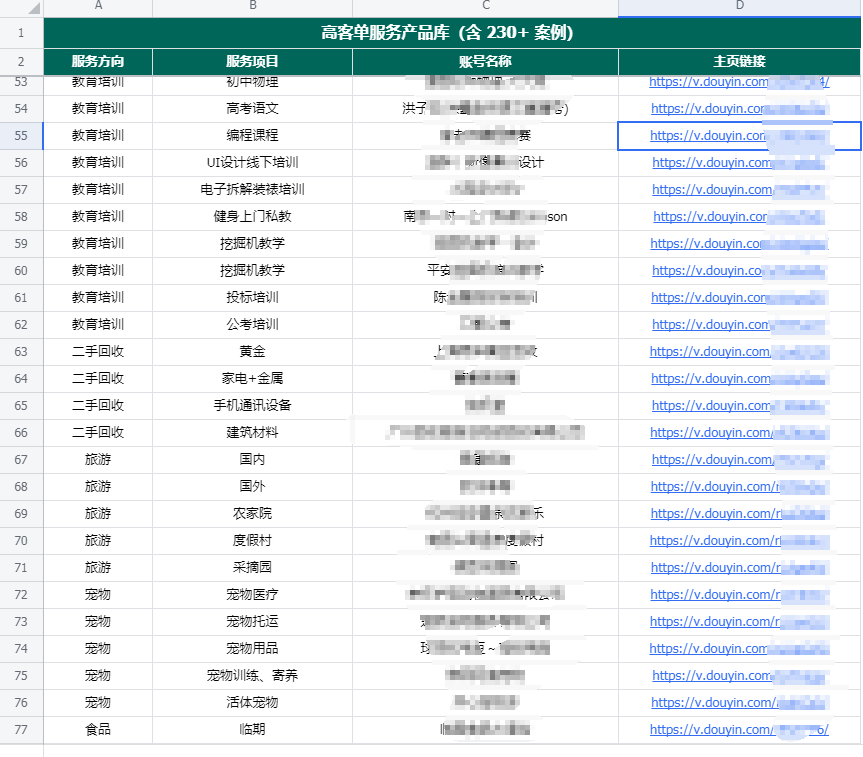Screen dimensions: 863x757
Task: Open the douyin link for 宠物医疗 row
Action: tap(710, 594)
